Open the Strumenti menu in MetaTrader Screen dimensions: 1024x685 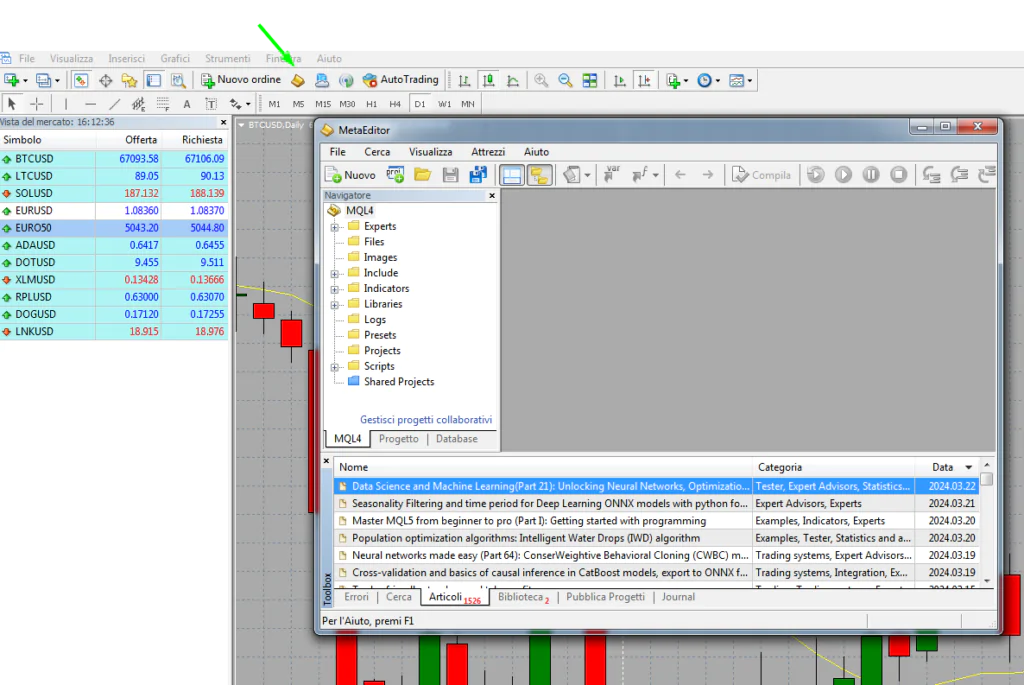click(227, 59)
